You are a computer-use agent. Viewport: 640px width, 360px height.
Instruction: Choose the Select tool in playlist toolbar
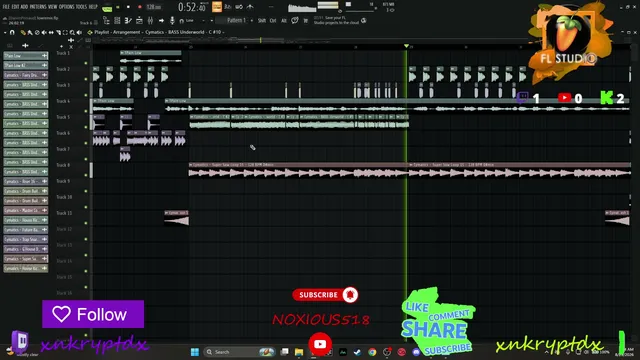tap(65, 32)
